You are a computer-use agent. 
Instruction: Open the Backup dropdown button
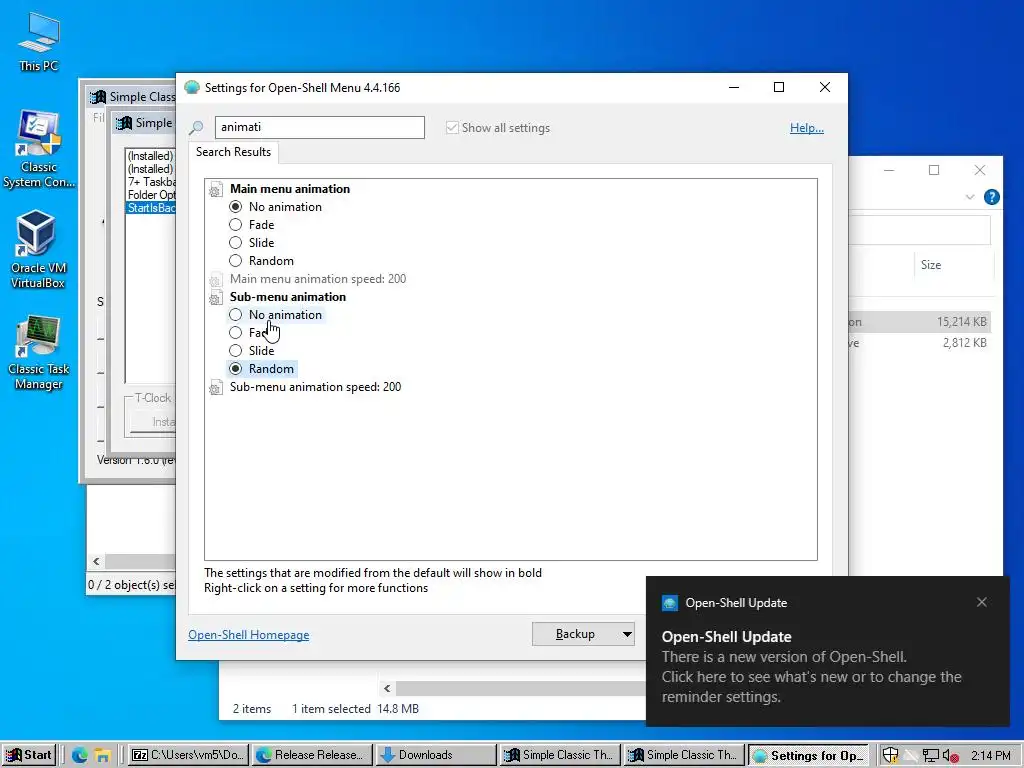coord(583,634)
